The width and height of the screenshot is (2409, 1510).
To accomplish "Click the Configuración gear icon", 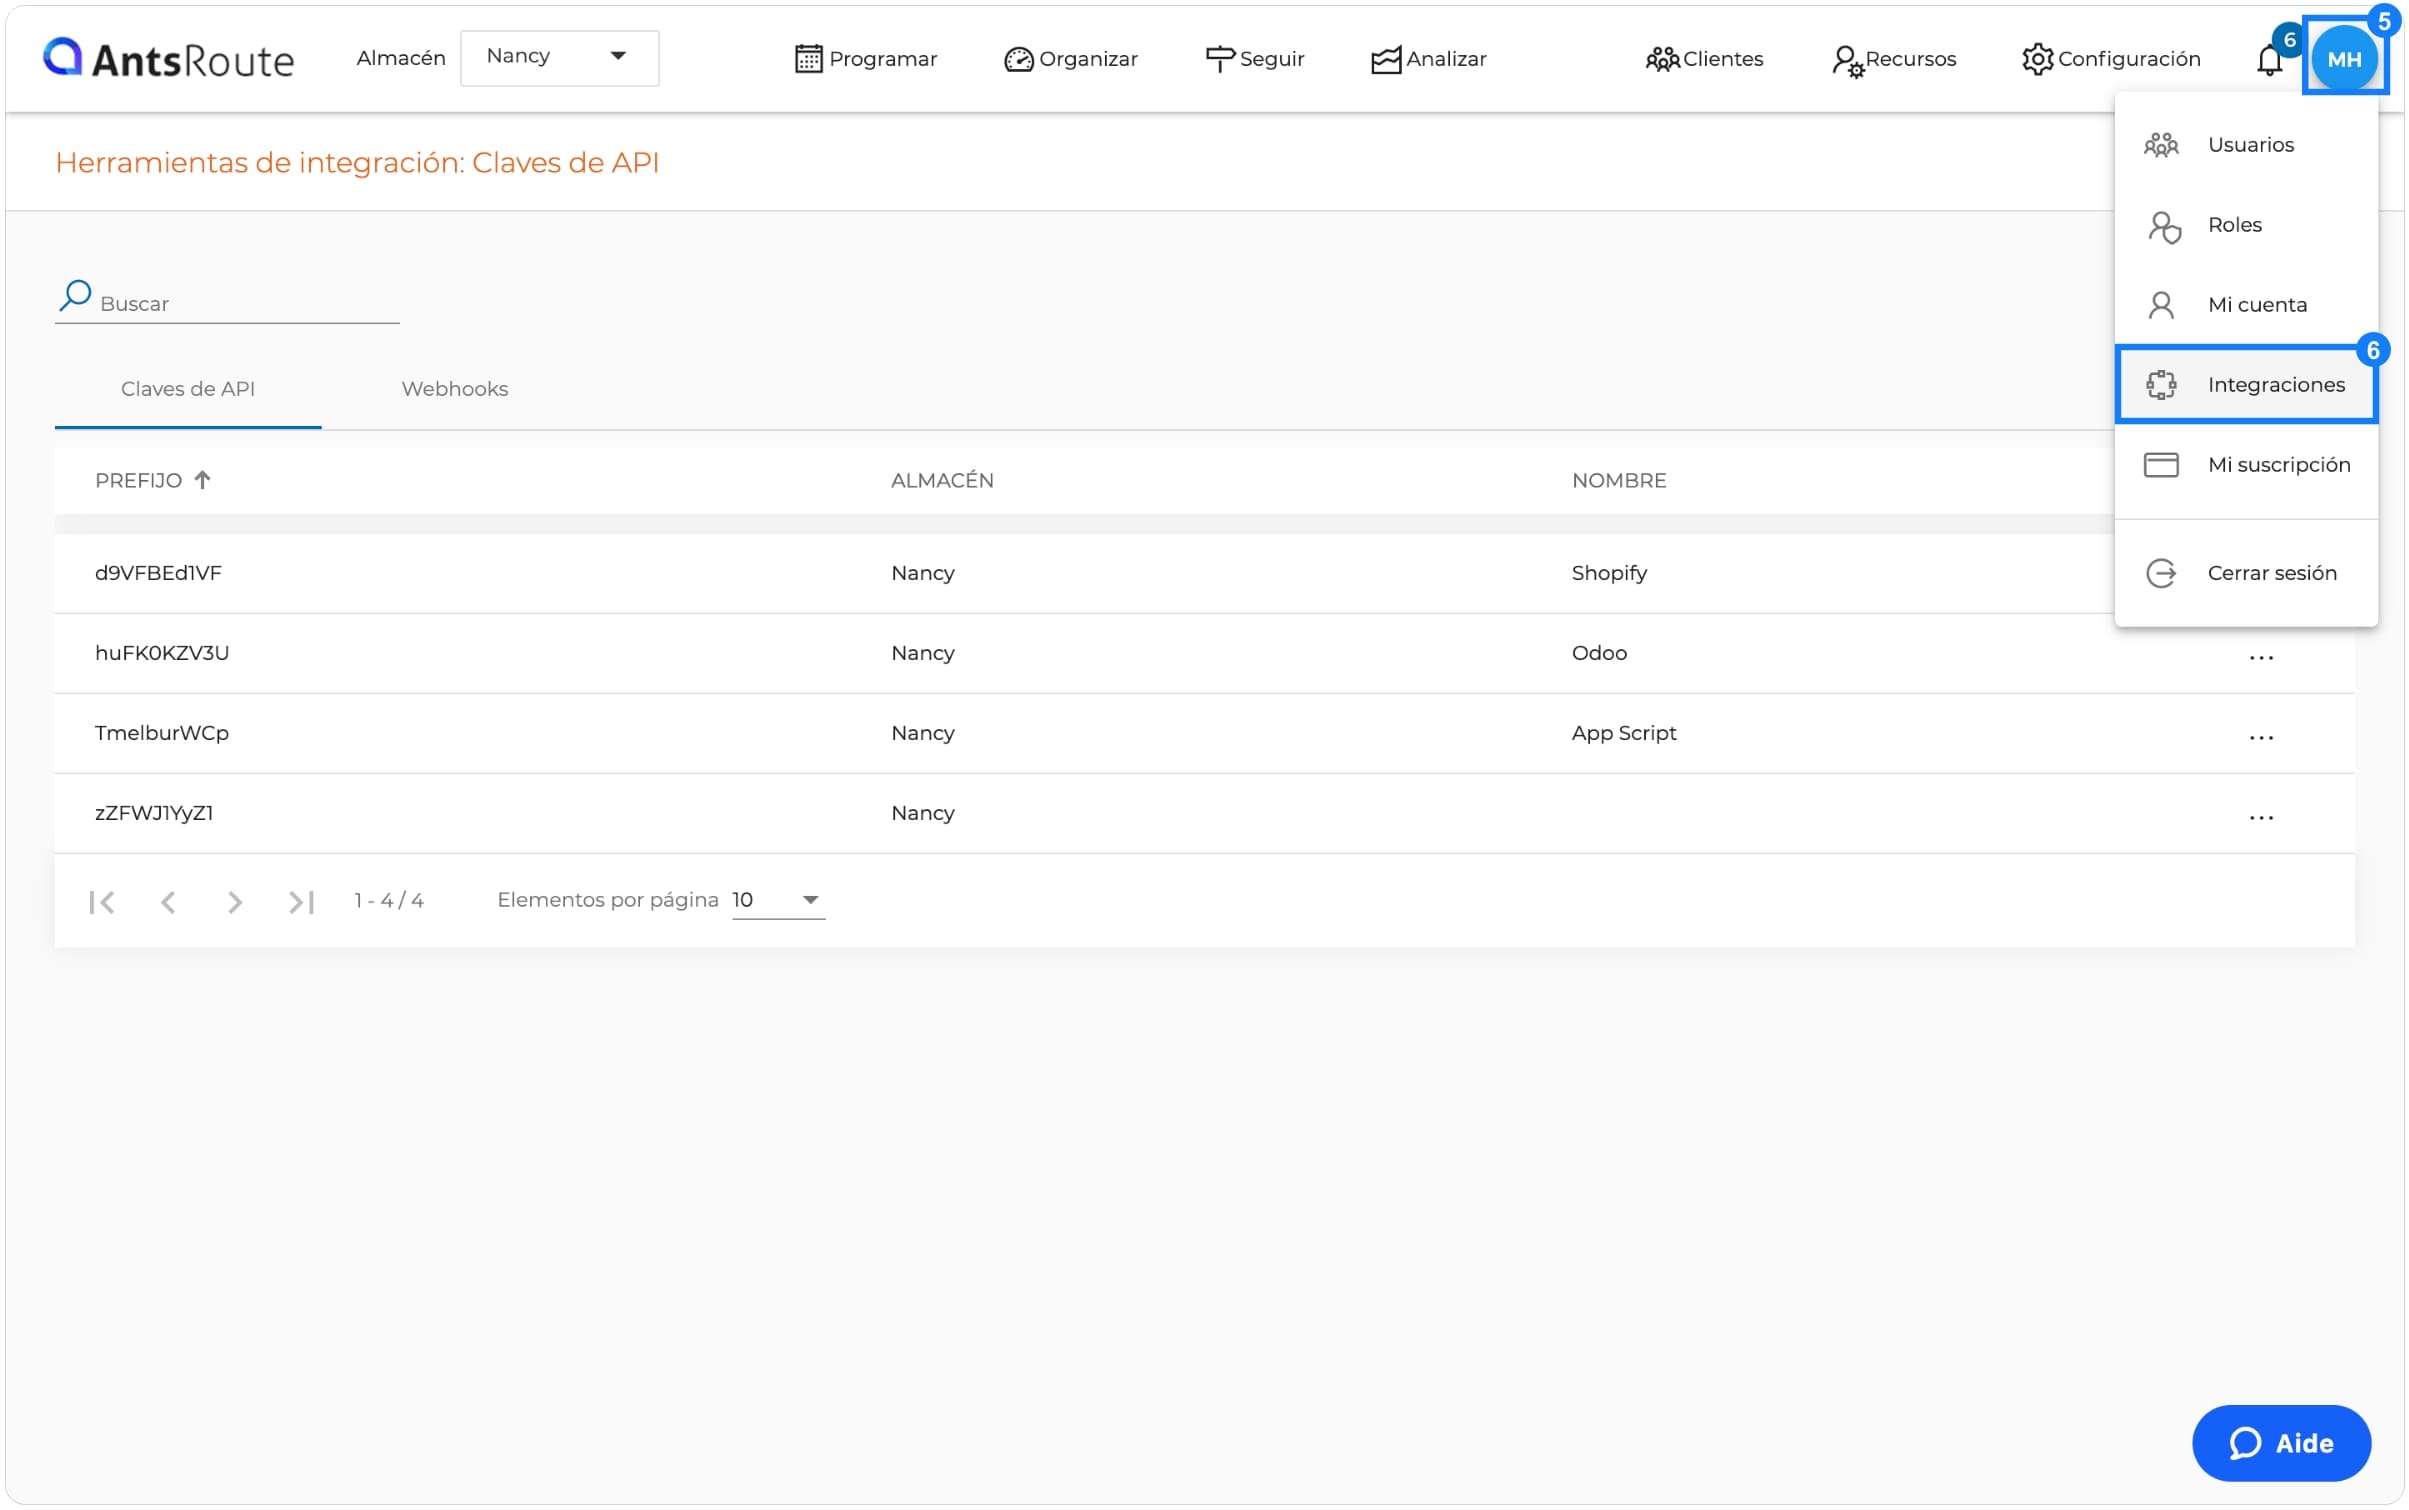I will tap(2037, 59).
